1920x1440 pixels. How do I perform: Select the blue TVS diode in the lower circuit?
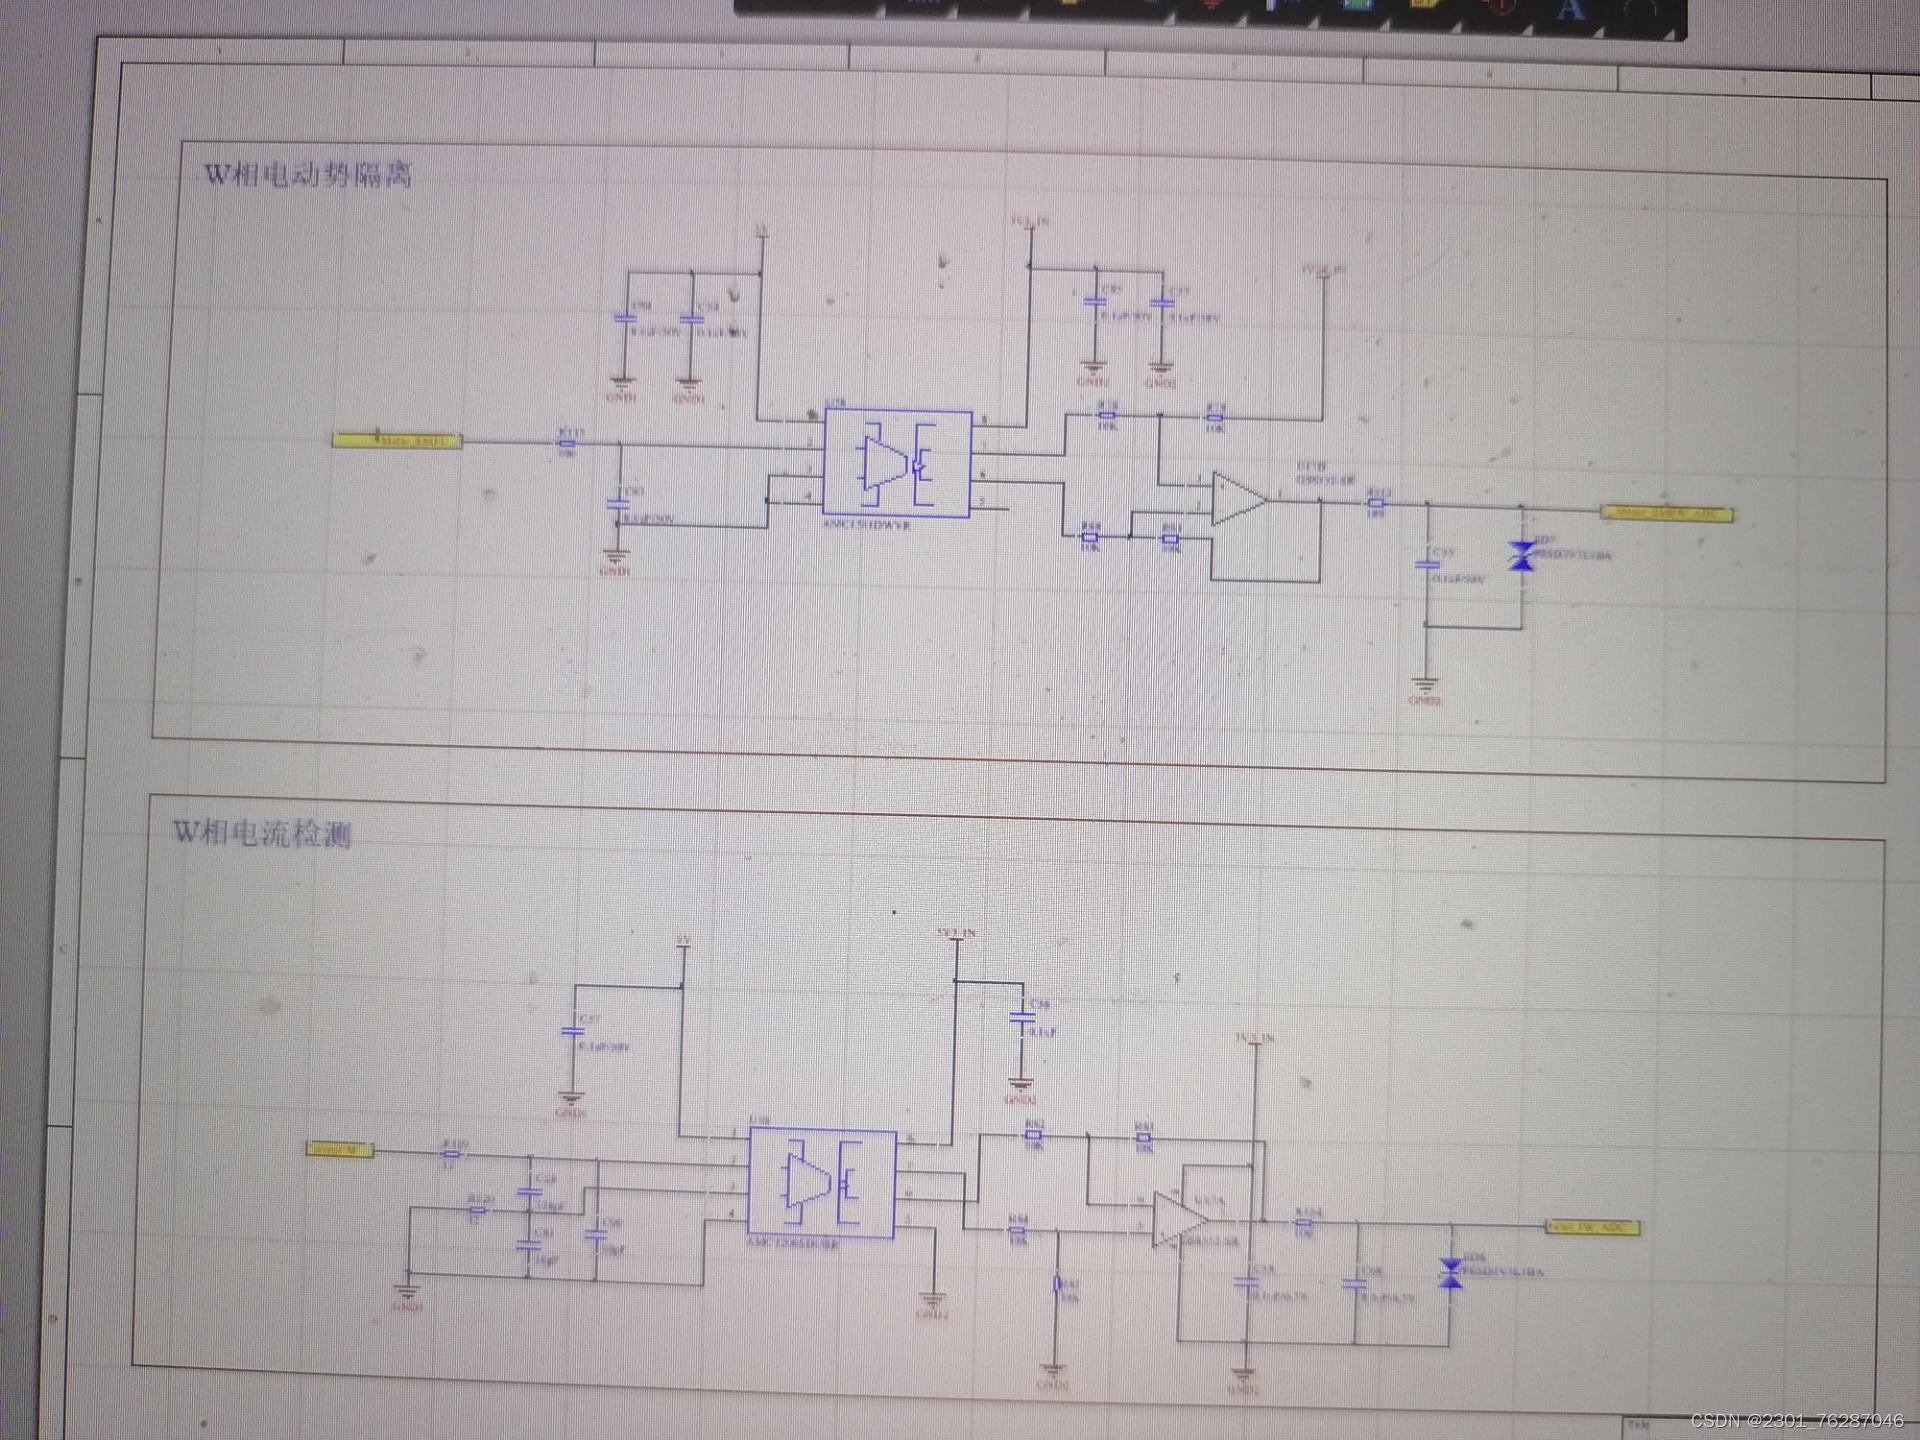(x=1450, y=1273)
